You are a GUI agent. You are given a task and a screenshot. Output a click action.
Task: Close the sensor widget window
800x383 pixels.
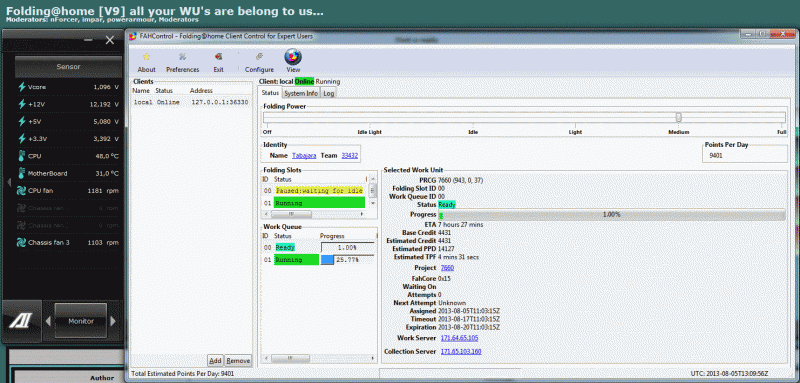(x=110, y=40)
